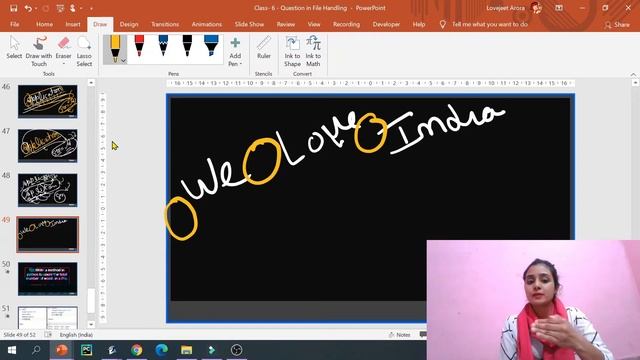Open the Add Pen menu
The height and width of the screenshot is (360, 640).
tap(235, 51)
